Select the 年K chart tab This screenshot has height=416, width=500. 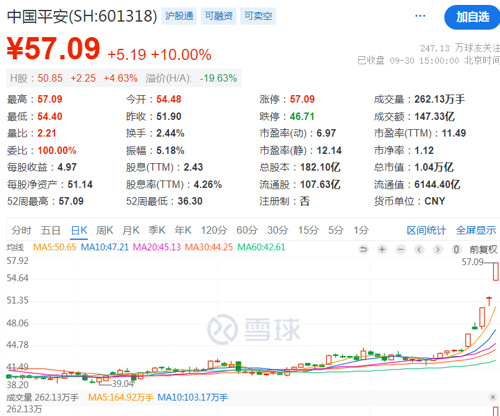[183, 230]
